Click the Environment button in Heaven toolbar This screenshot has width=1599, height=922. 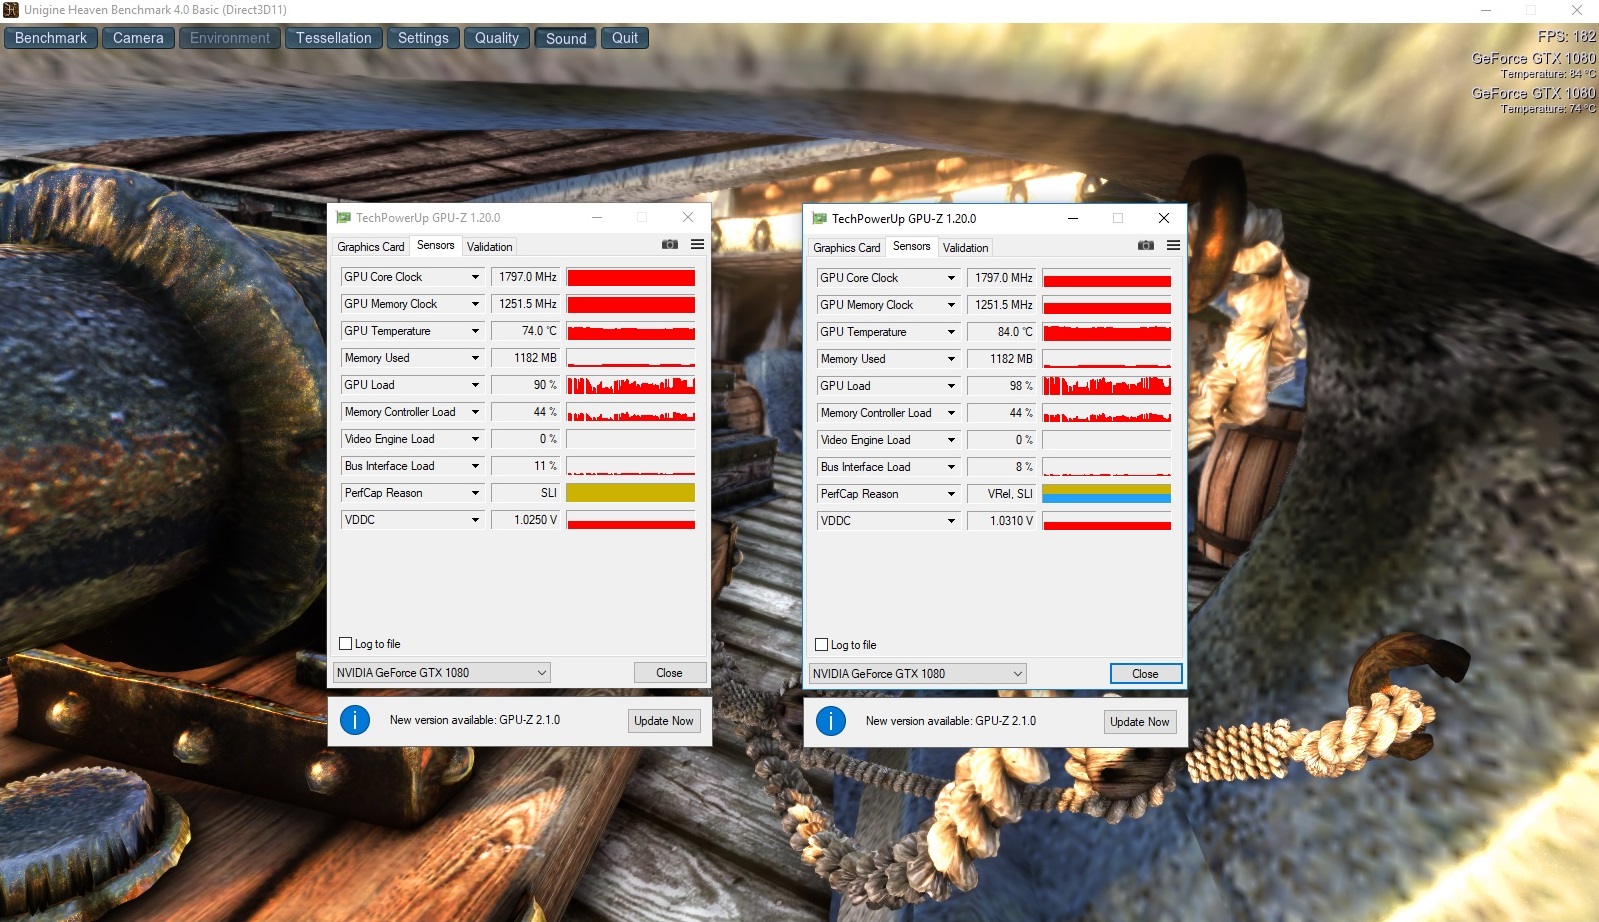coord(230,38)
